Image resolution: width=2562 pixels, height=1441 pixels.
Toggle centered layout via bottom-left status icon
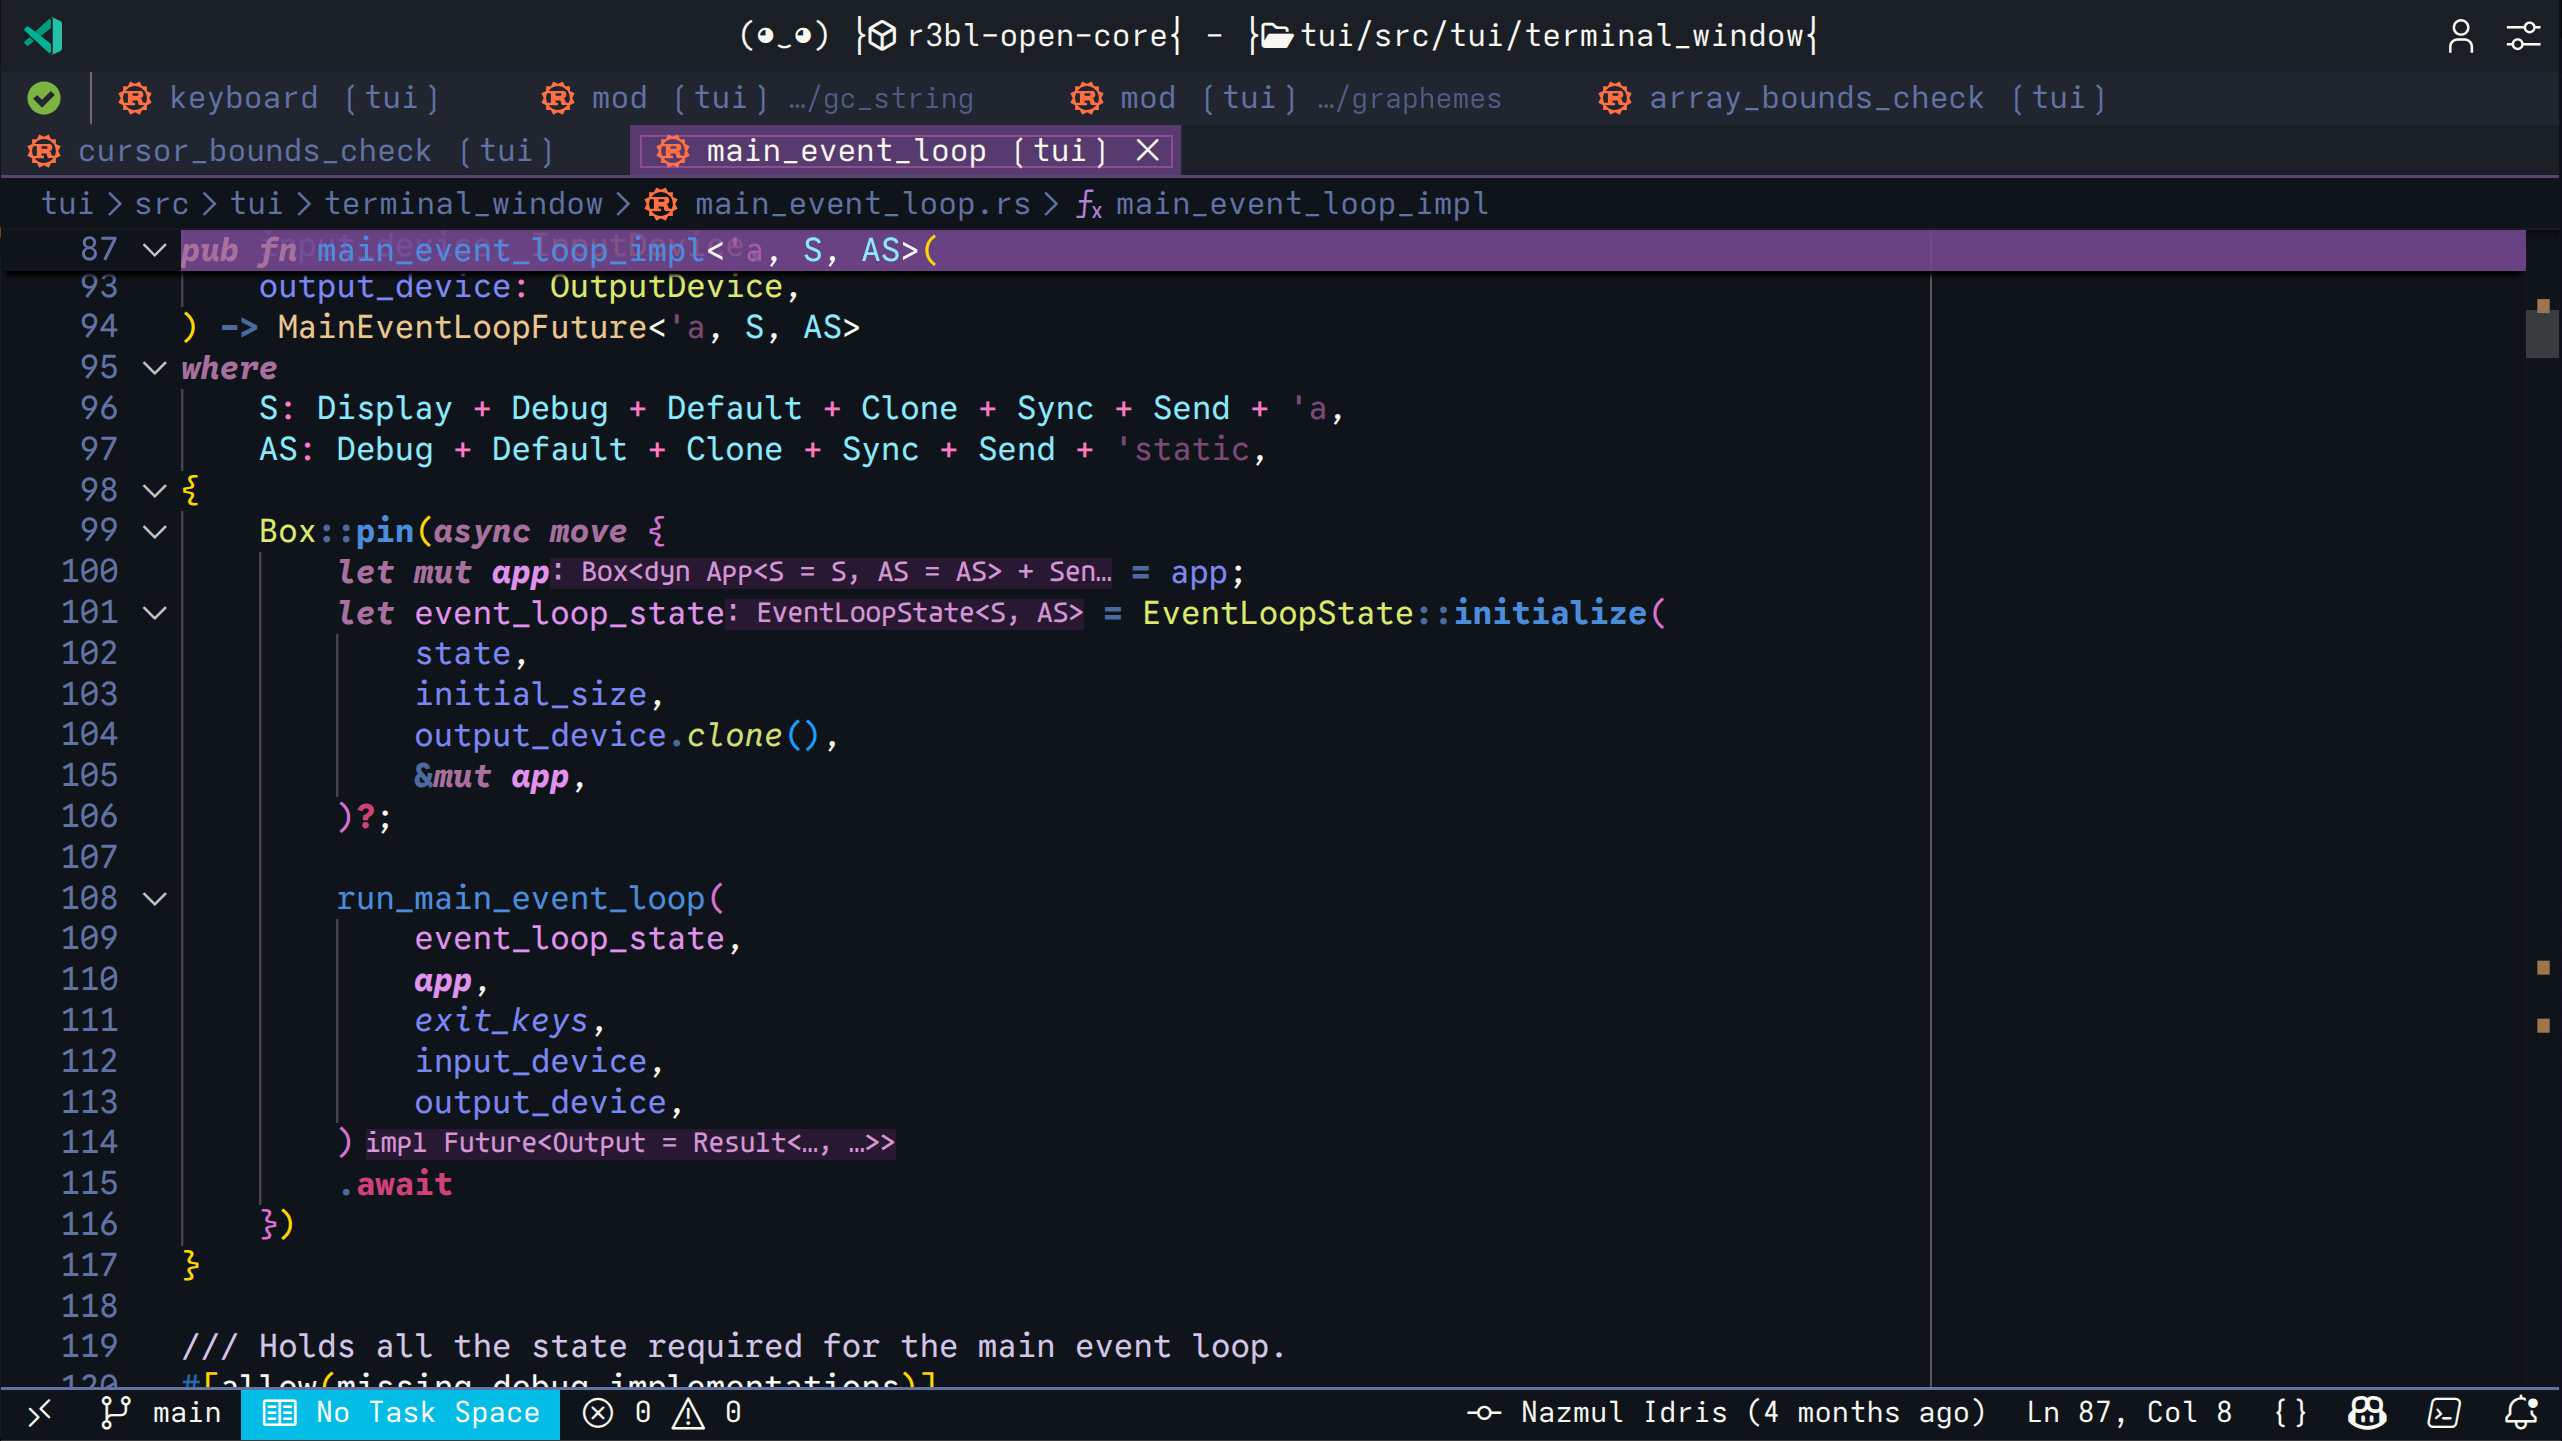tap(40, 1412)
